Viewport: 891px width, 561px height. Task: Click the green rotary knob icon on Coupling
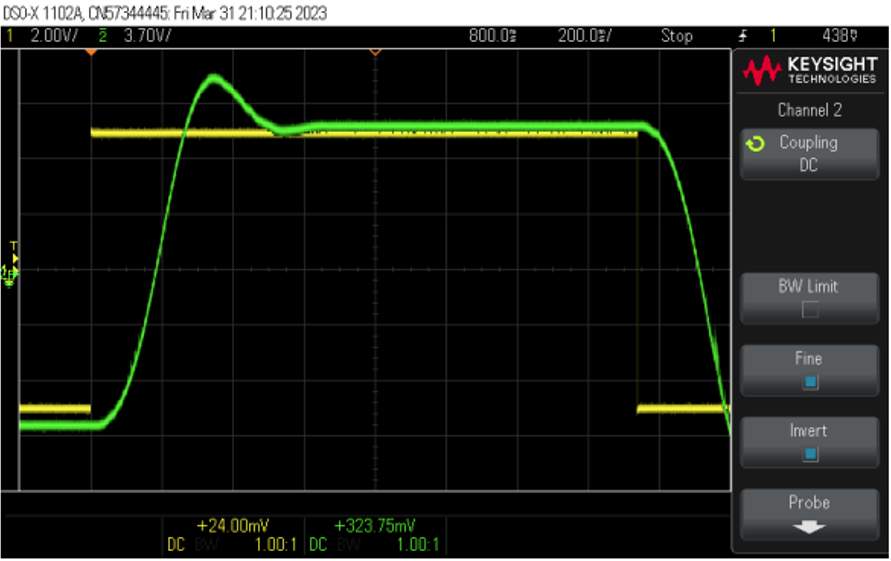click(x=755, y=144)
